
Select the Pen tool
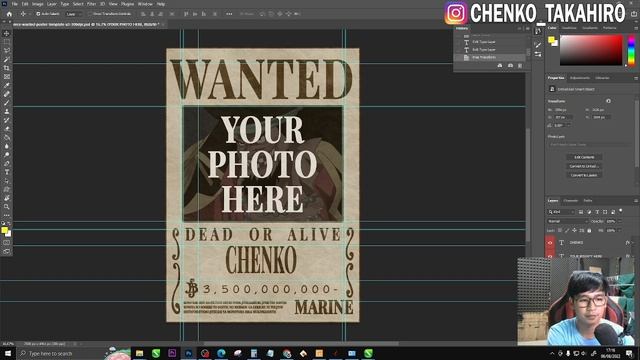tap(7, 163)
